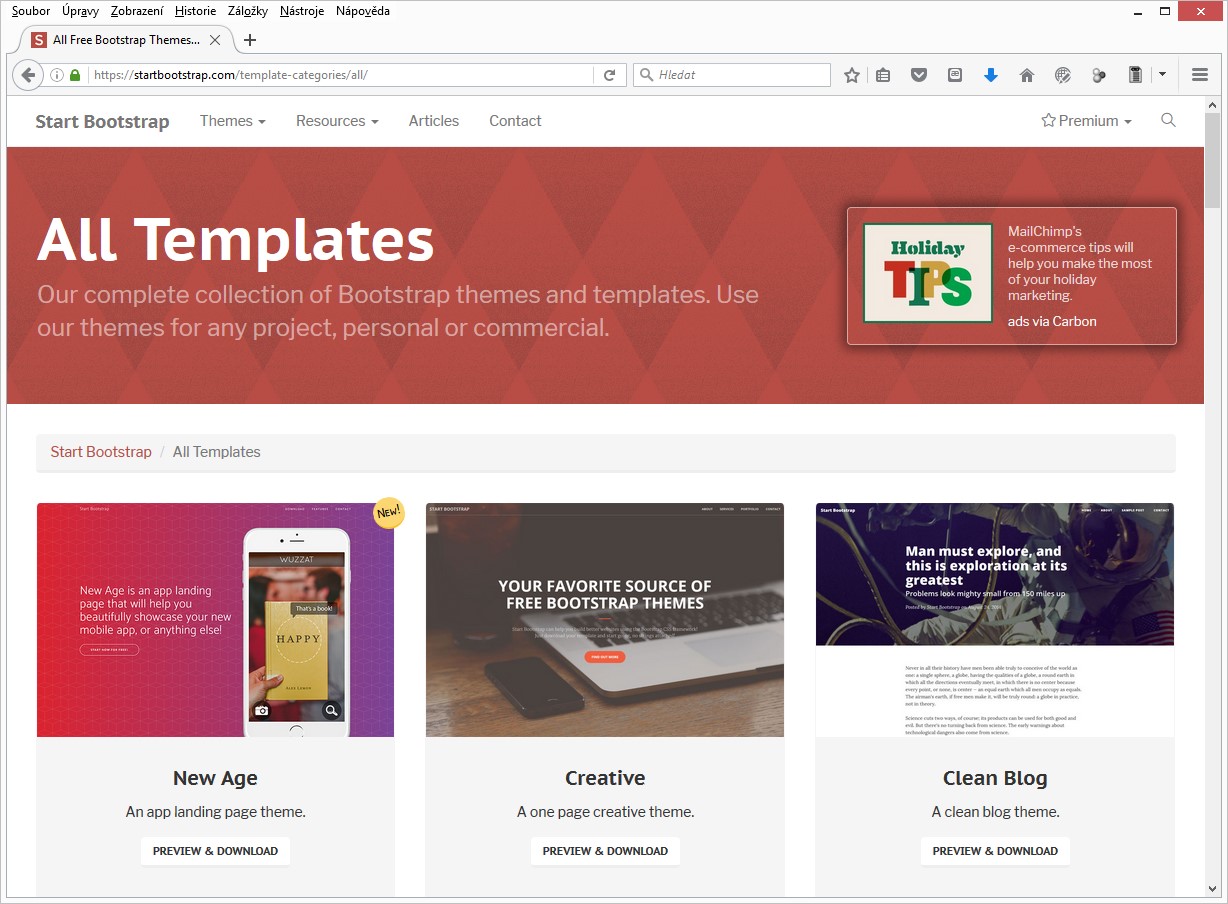
Task: Click the page vertical scrollbar thumb
Action: [x=1213, y=160]
